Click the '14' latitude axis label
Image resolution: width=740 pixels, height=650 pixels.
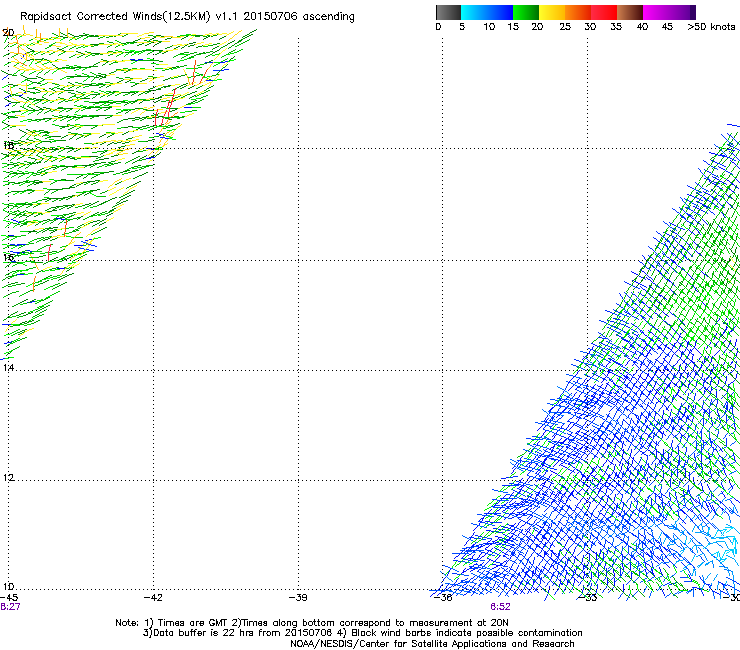click(x=8, y=367)
